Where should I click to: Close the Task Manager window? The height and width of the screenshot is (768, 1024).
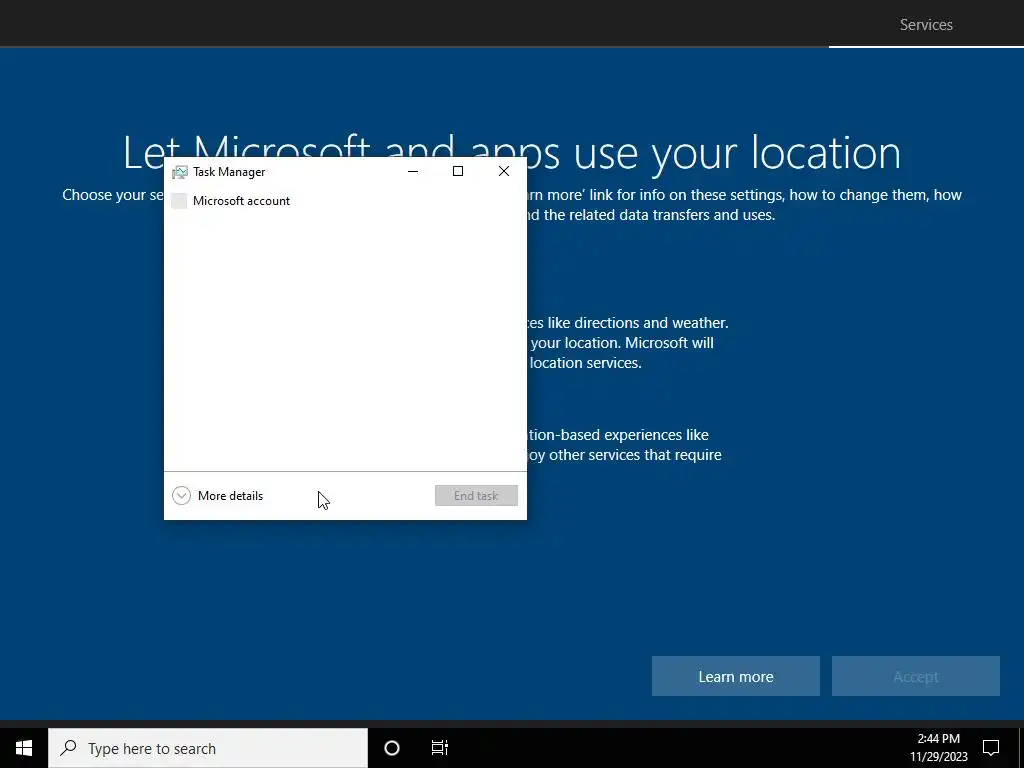[x=504, y=171]
